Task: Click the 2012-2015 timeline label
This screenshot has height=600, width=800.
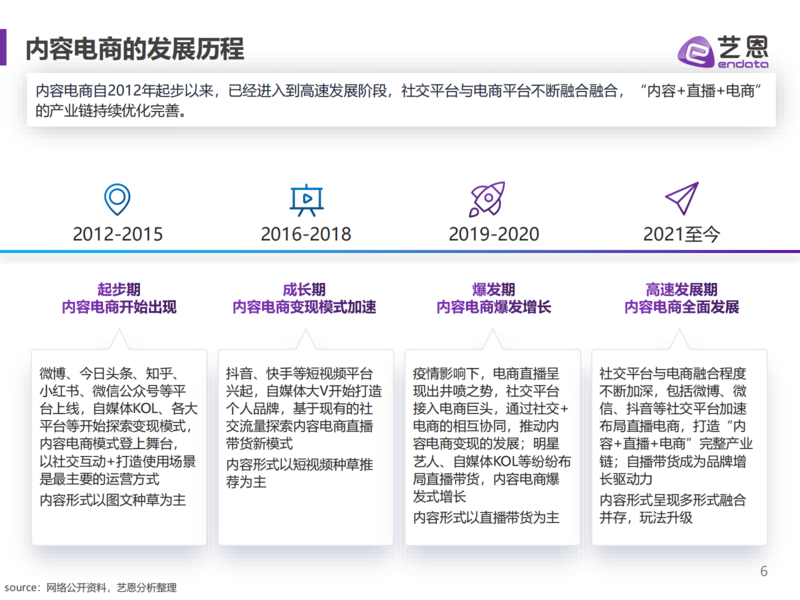Action: [x=117, y=234]
